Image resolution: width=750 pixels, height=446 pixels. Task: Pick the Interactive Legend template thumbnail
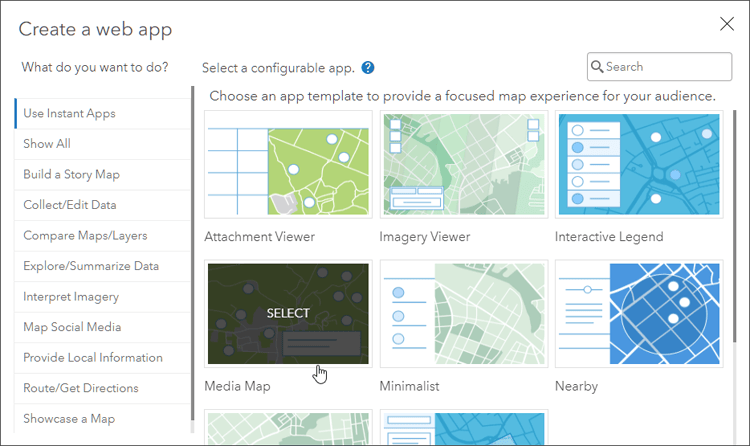(x=639, y=164)
